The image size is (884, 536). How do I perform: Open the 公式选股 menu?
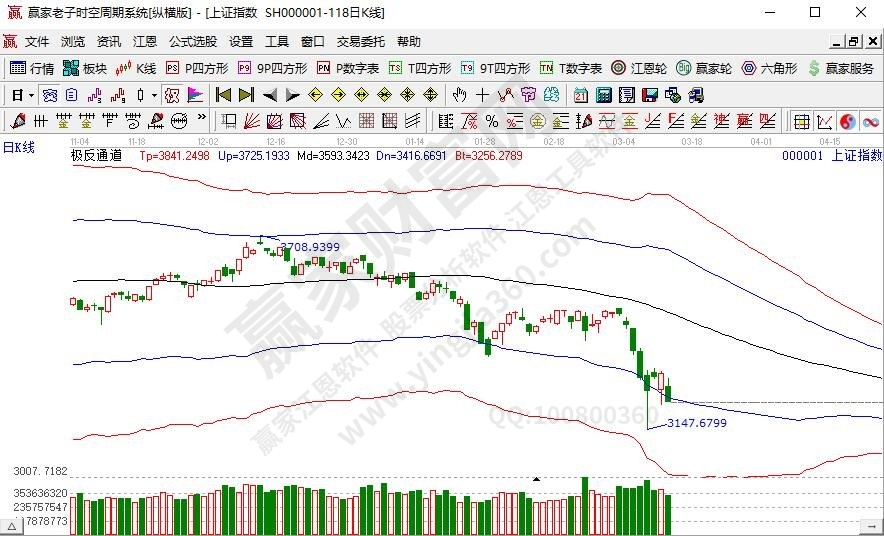193,42
